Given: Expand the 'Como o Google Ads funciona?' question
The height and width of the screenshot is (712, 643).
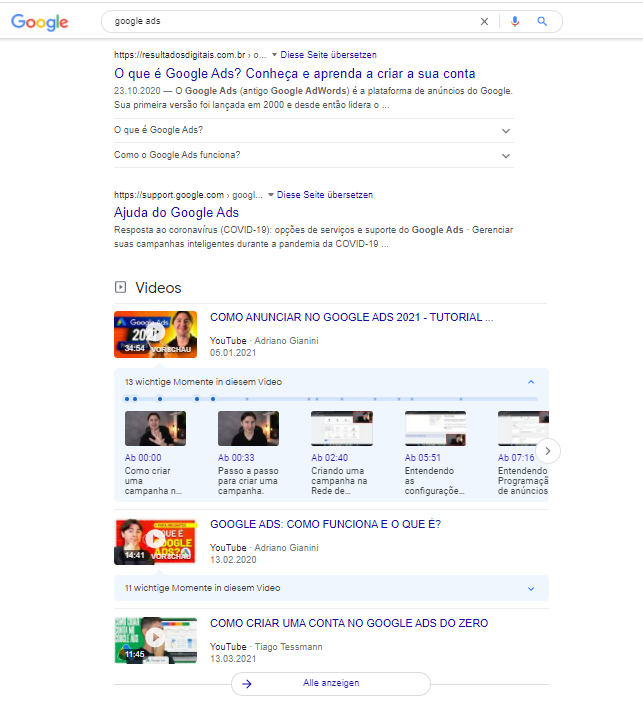Looking at the screenshot, I should tap(313, 155).
